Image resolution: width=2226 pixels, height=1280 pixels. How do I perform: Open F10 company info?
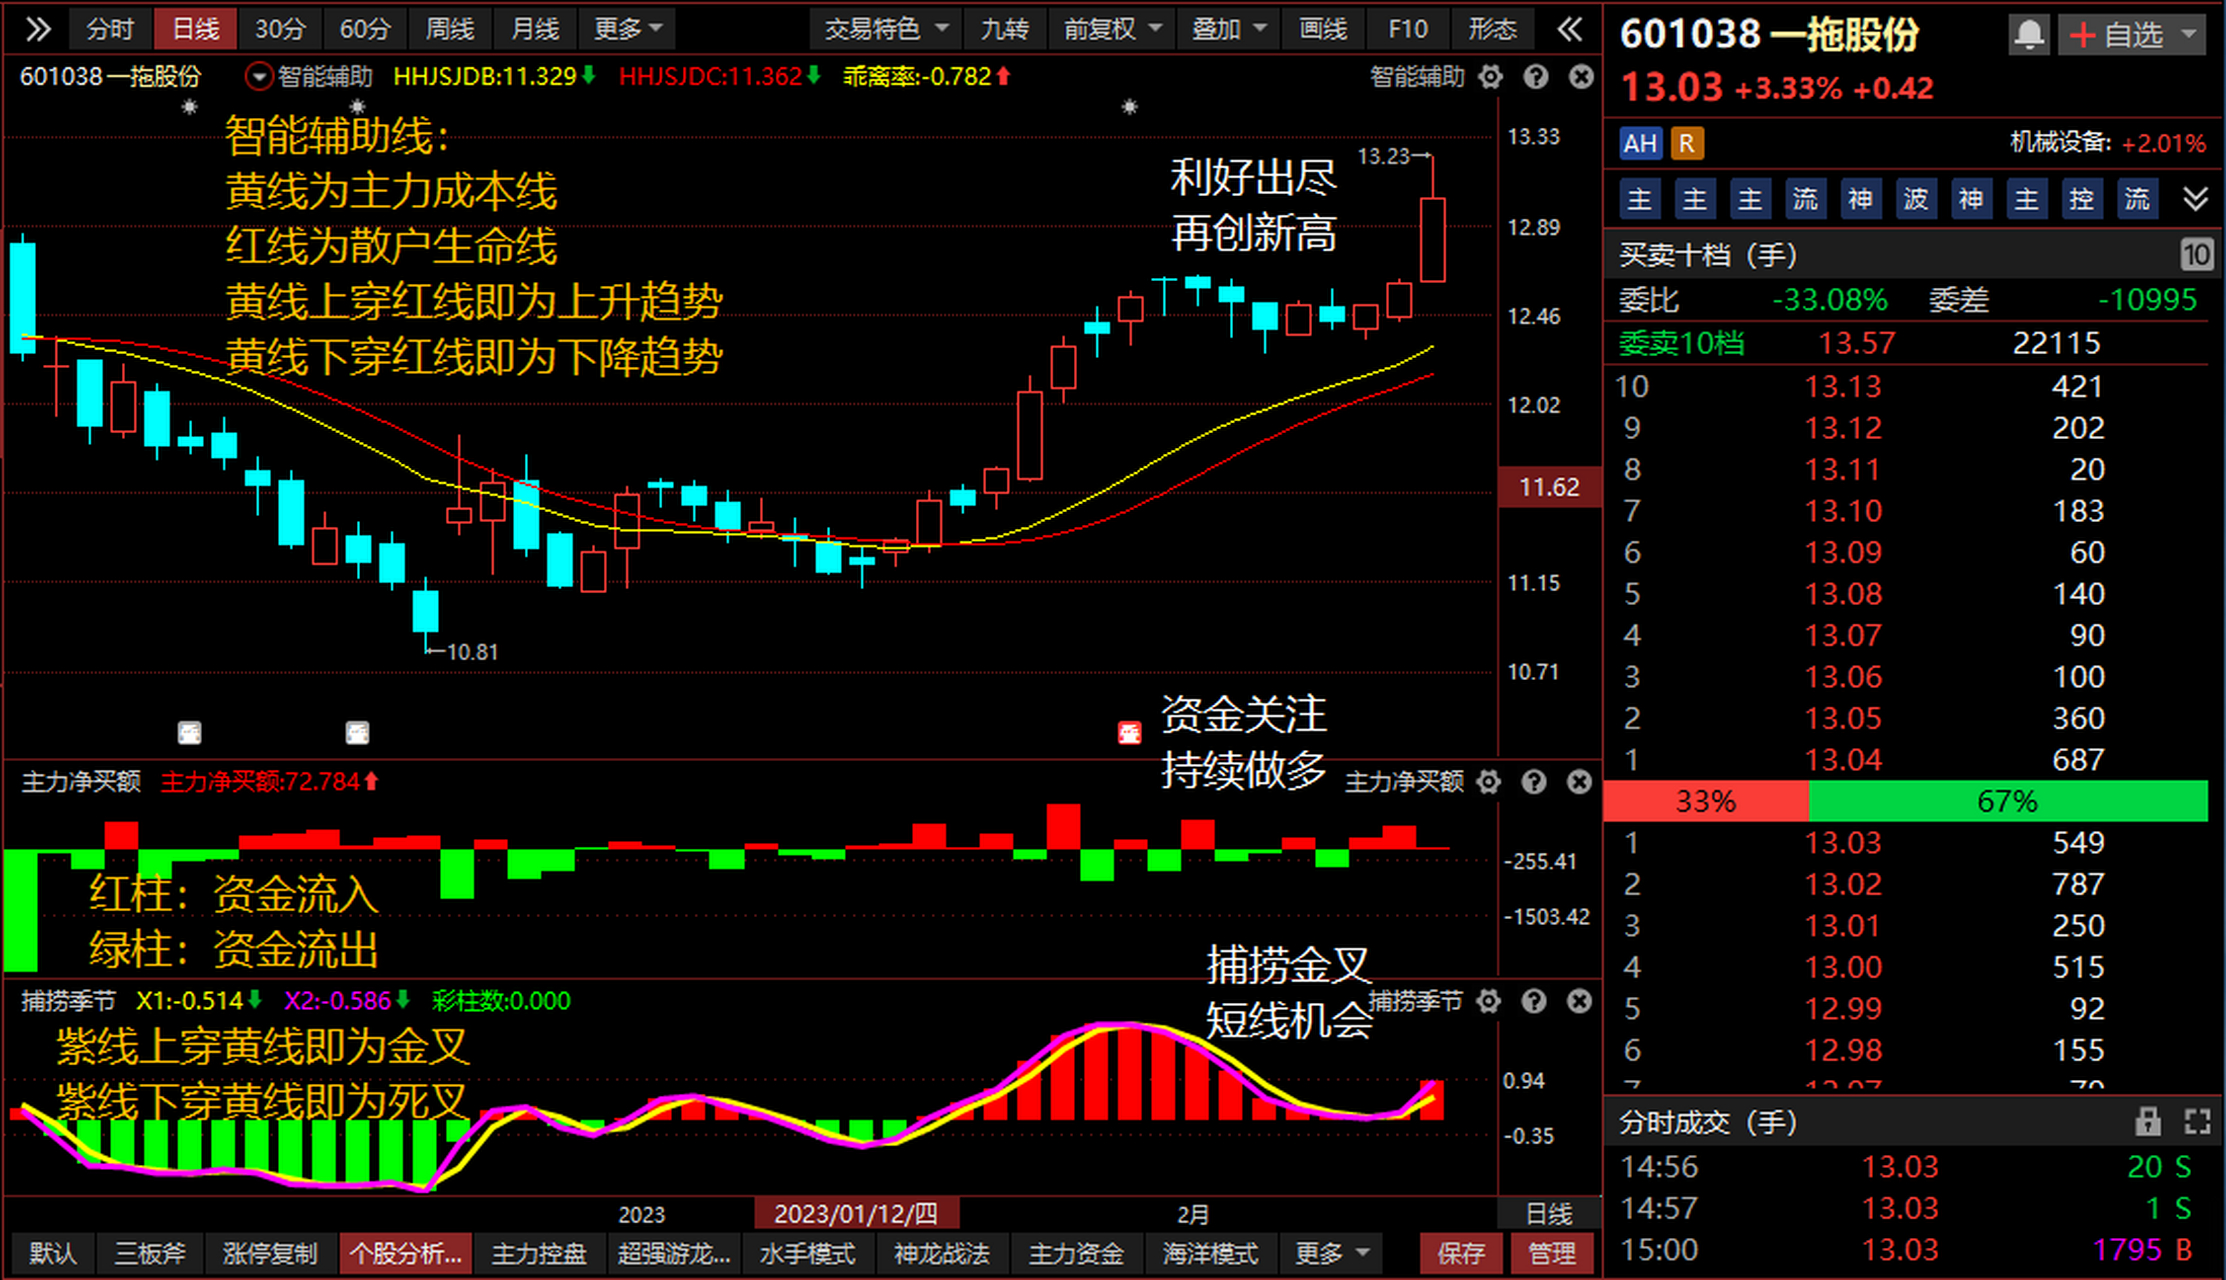click(x=1408, y=29)
